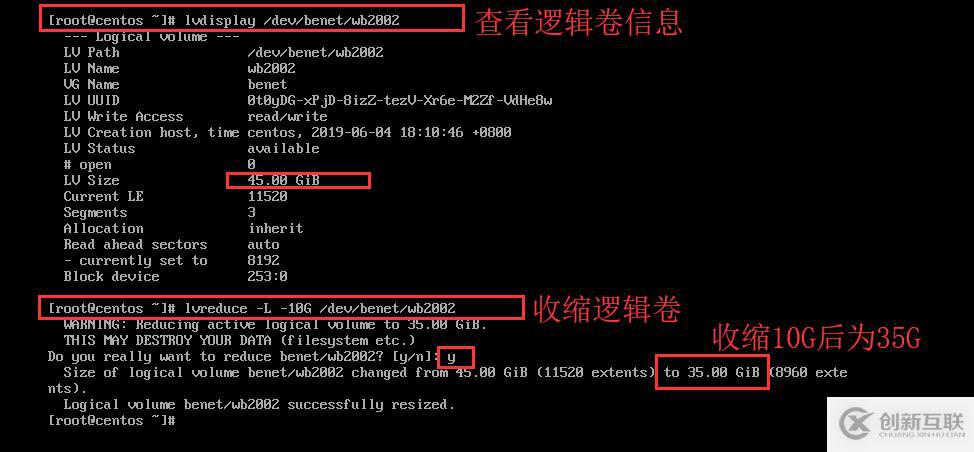Click the VG Name value 'benet'
The image size is (974, 452).
[x=267, y=84]
